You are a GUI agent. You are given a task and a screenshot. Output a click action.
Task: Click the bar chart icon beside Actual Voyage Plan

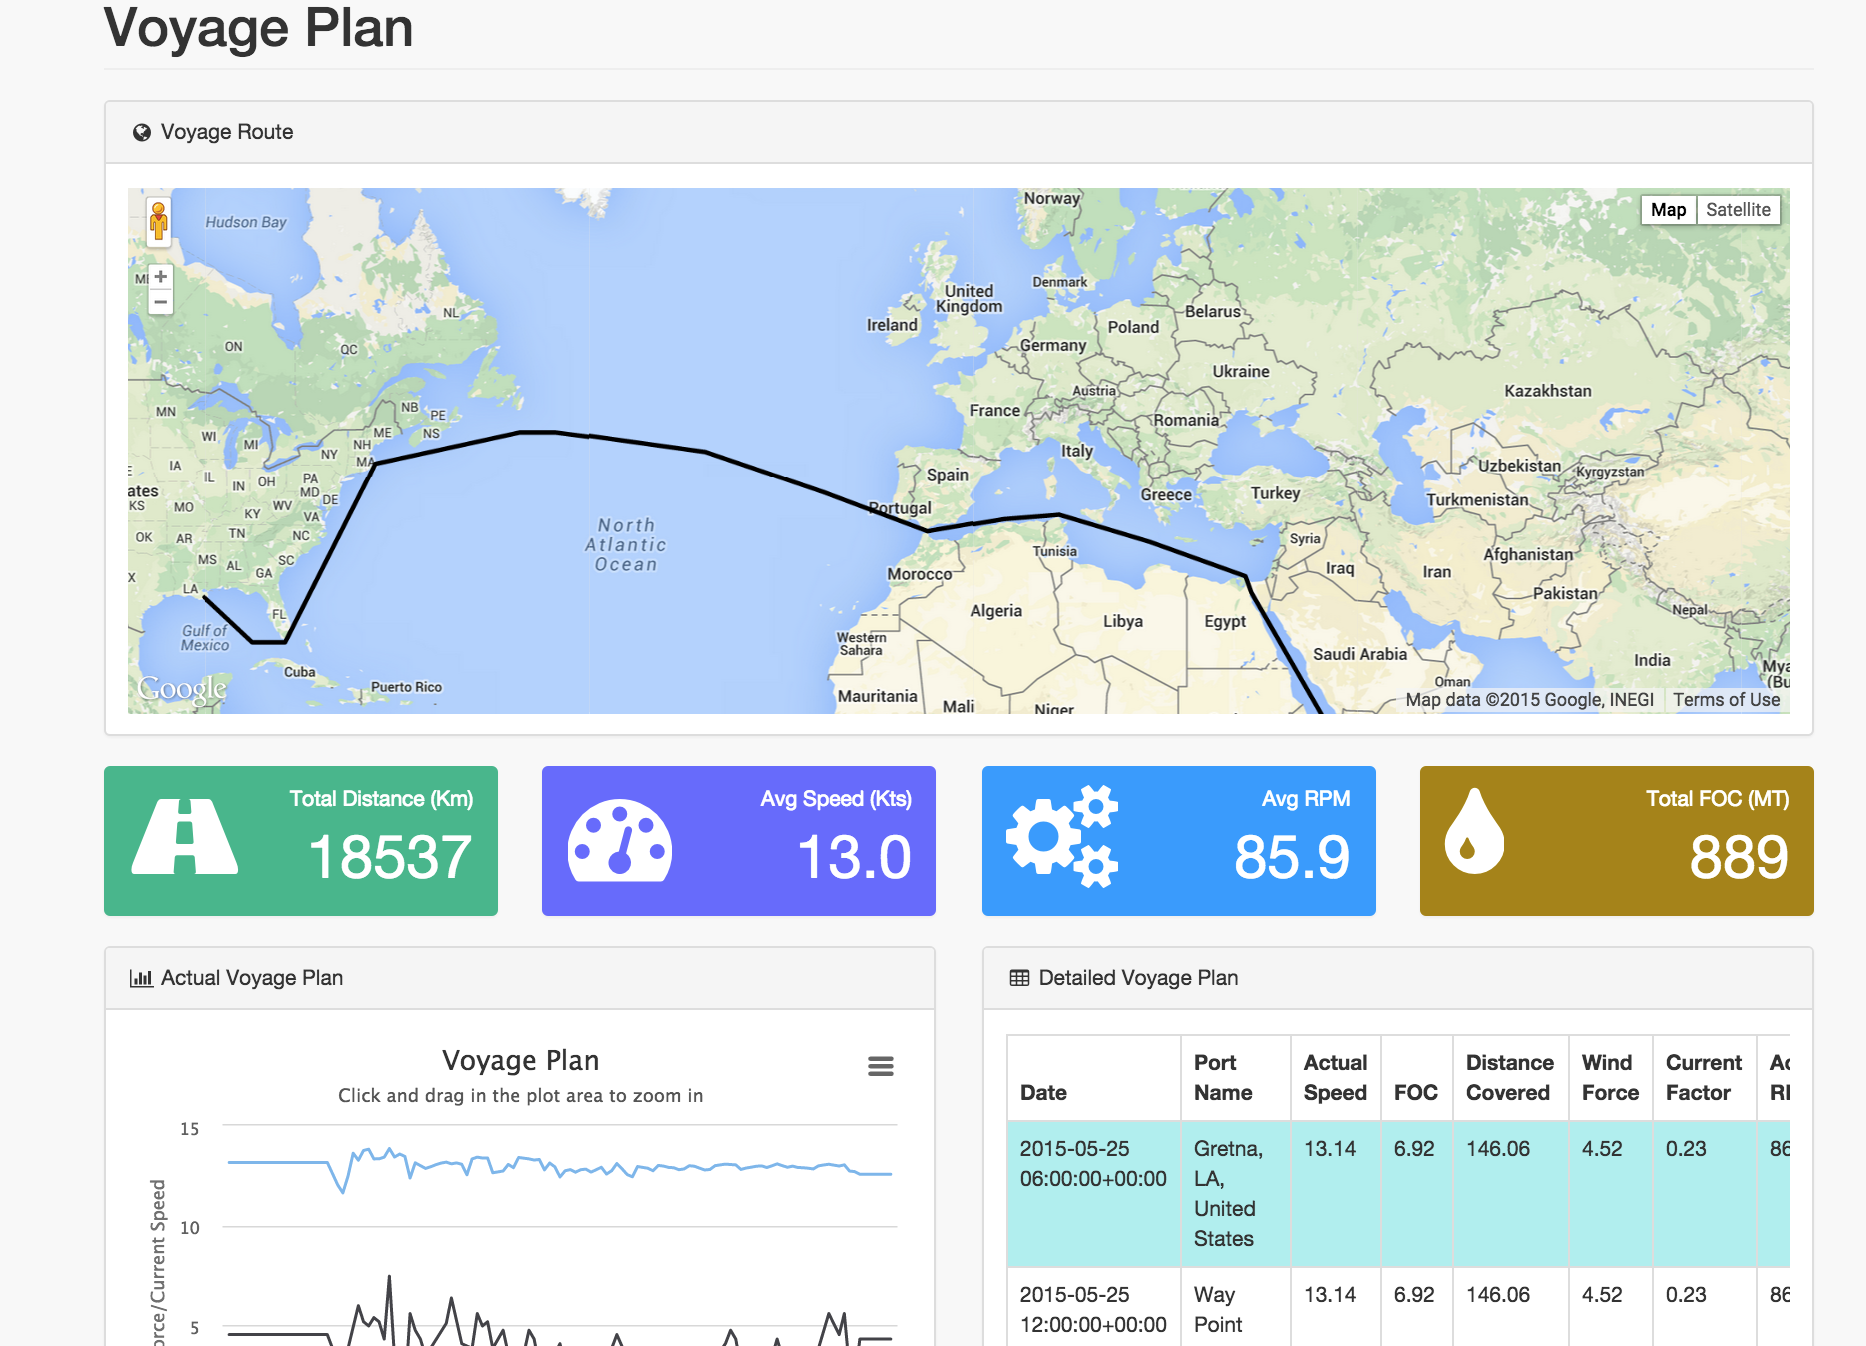(x=141, y=978)
